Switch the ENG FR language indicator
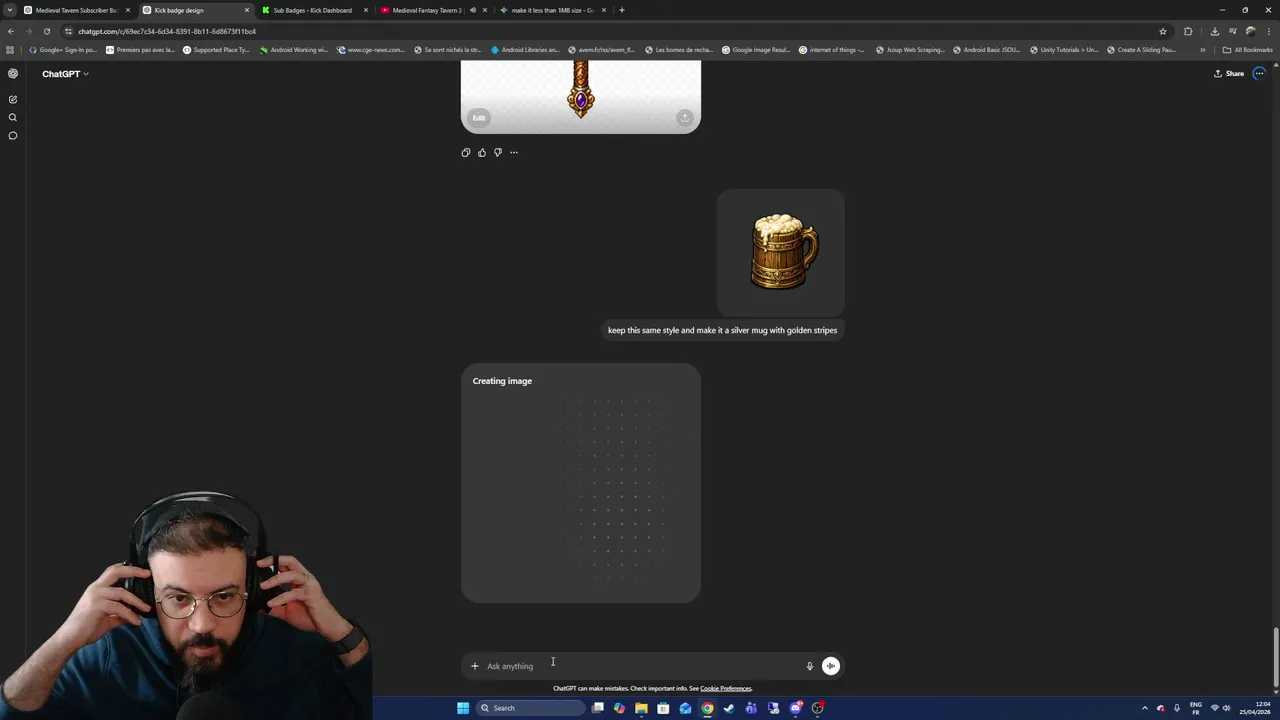The width and height of the screenshot is (1280, 720). point(1196,708)
